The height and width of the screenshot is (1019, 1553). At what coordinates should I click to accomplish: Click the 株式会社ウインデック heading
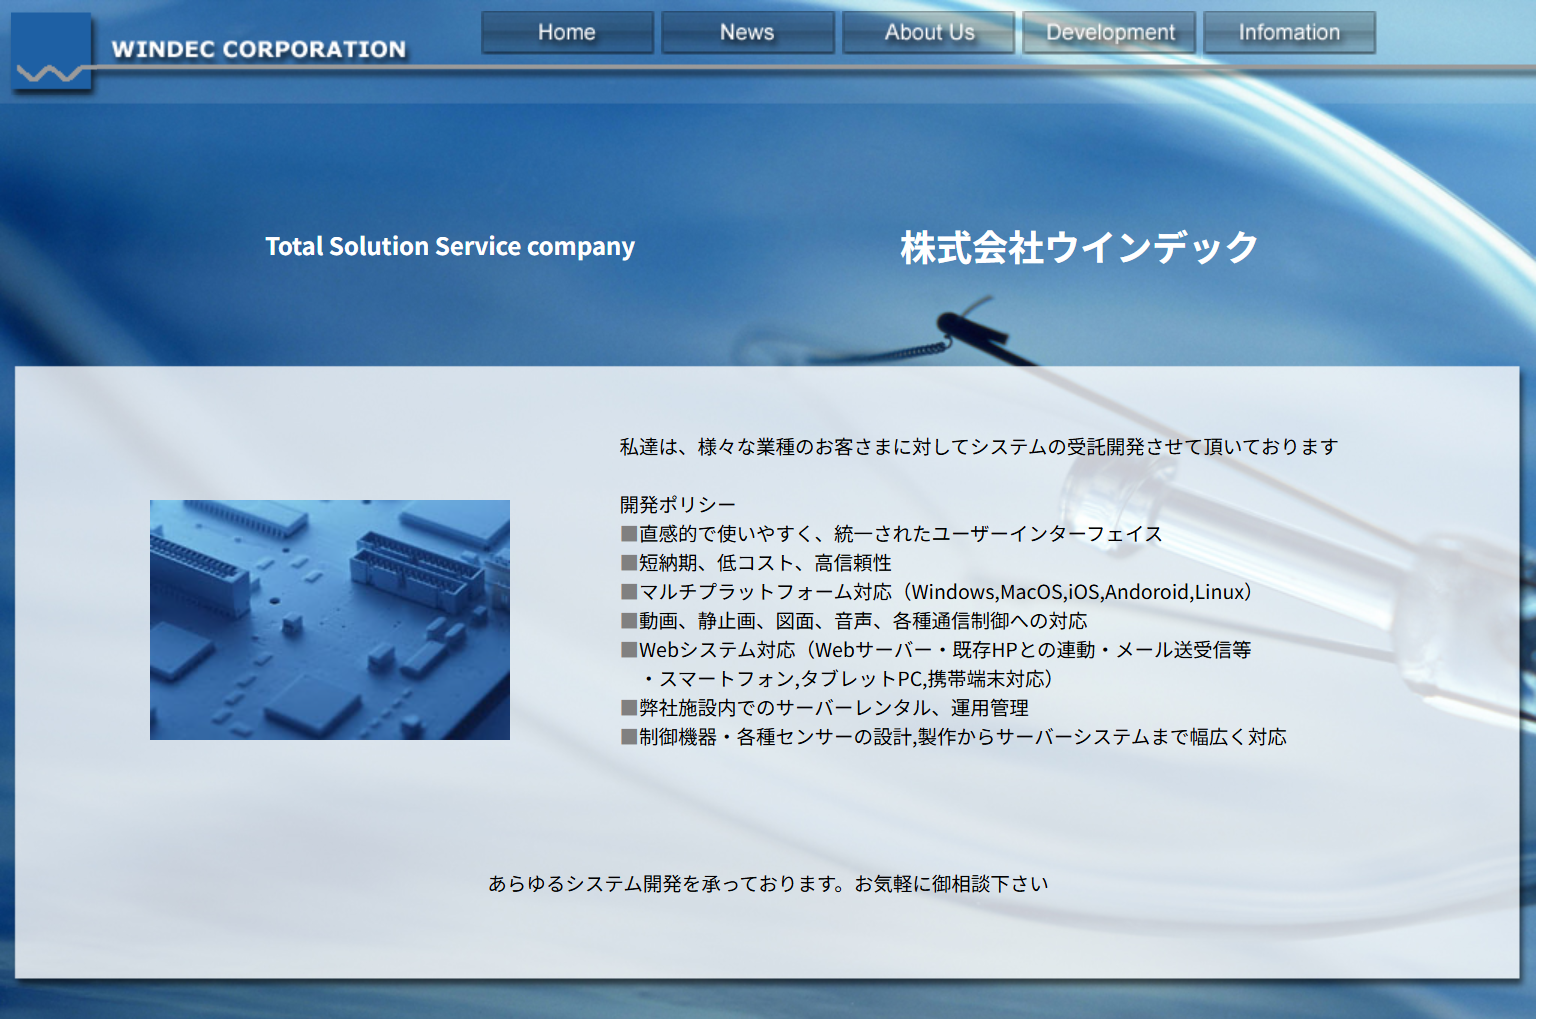pyautogui.click(x=1079, y=247)
